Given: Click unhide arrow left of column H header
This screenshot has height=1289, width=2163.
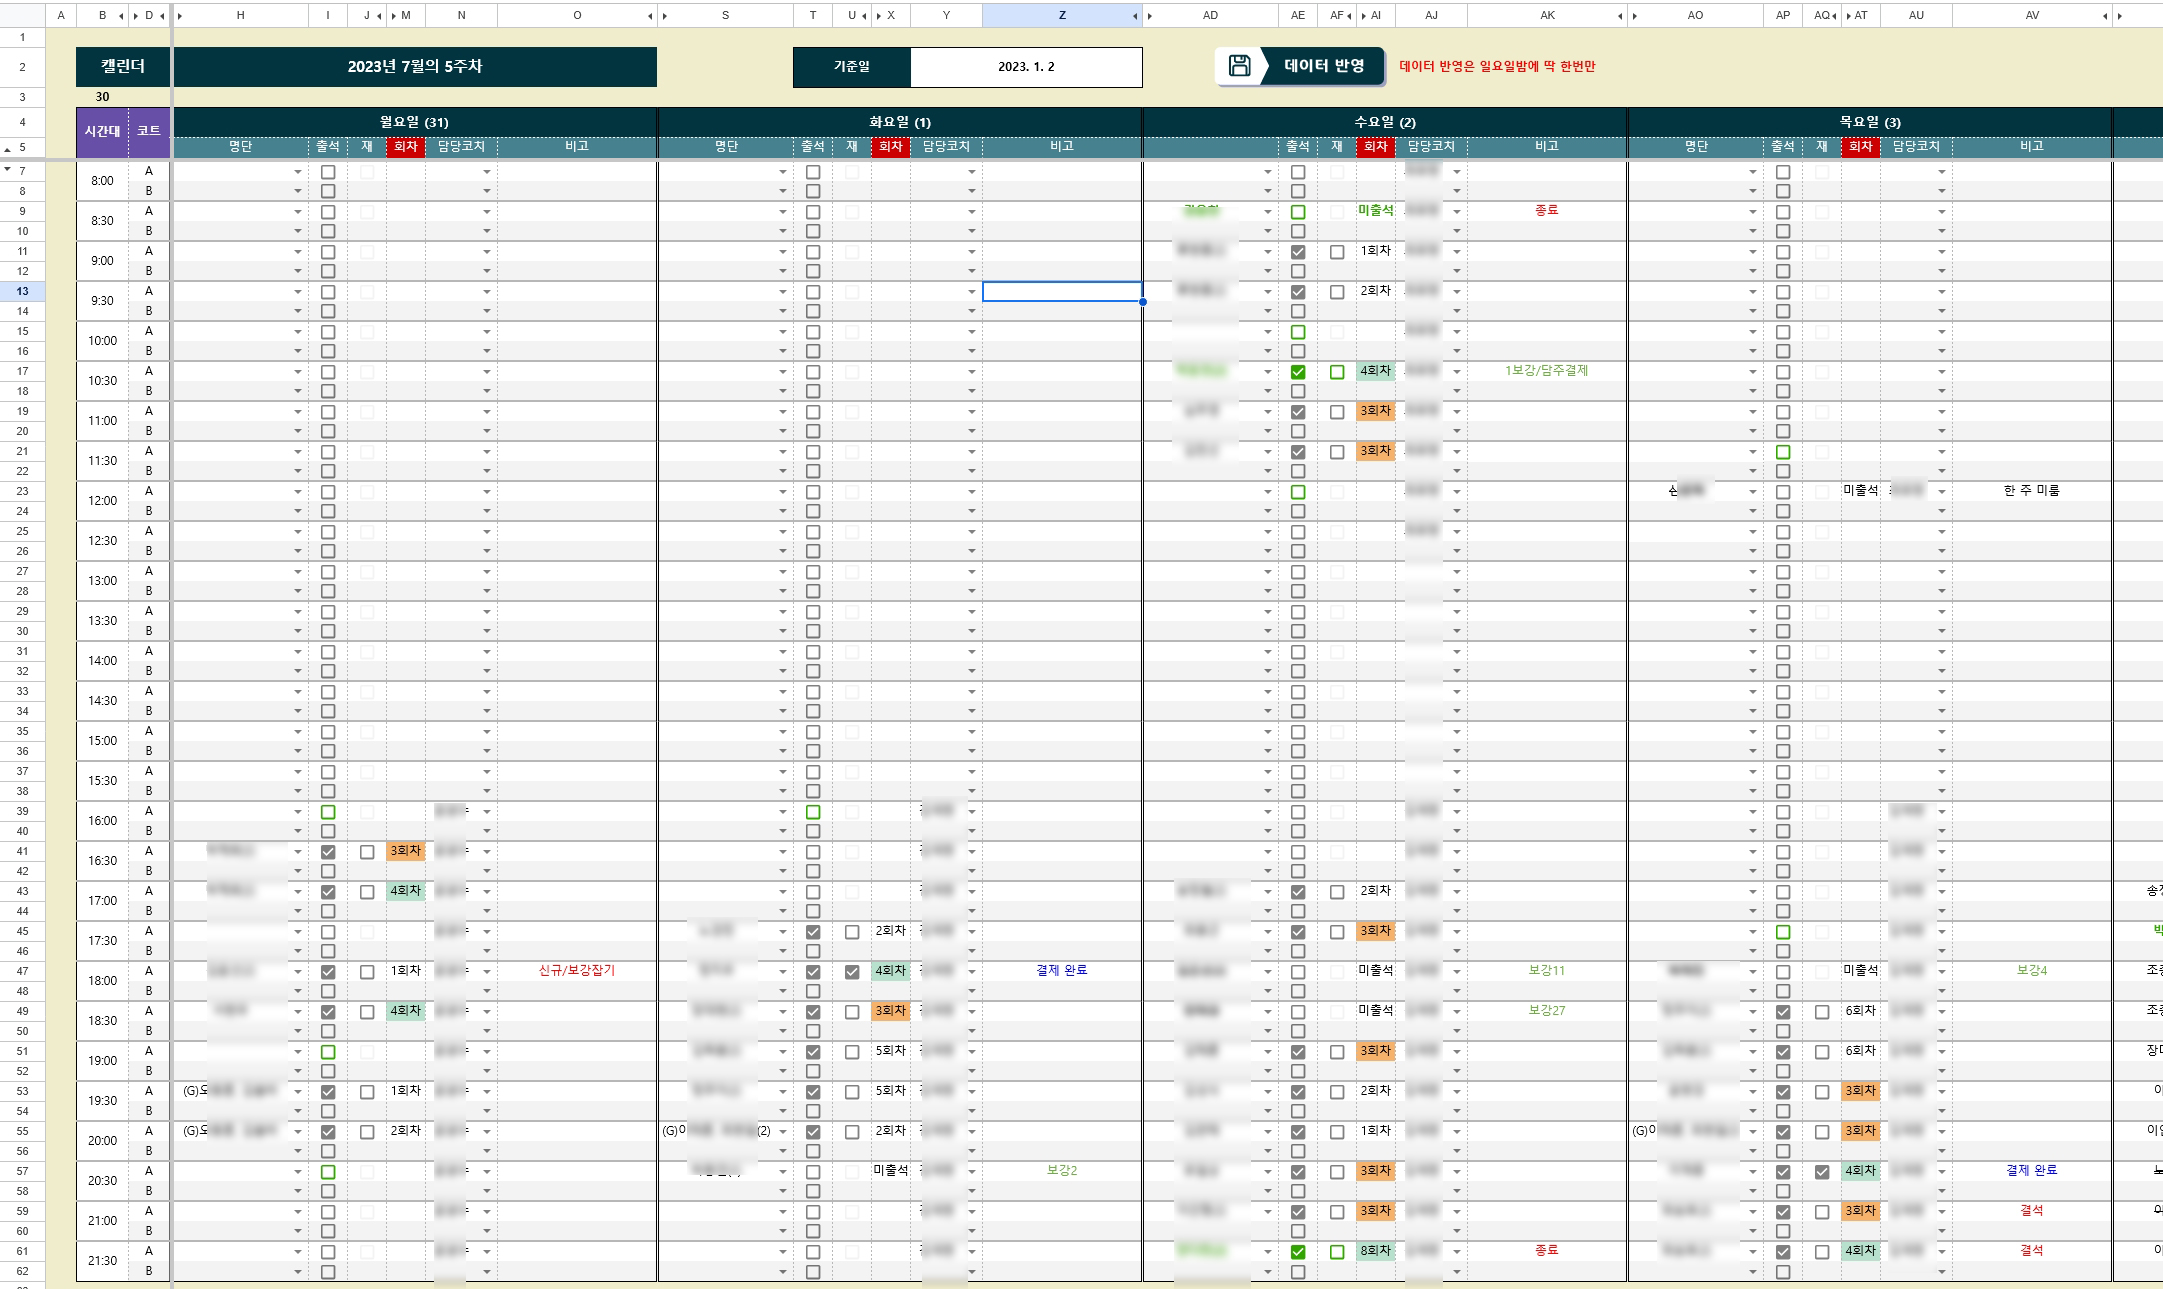Looking at the screenshot, I should (x=180, y=16).
